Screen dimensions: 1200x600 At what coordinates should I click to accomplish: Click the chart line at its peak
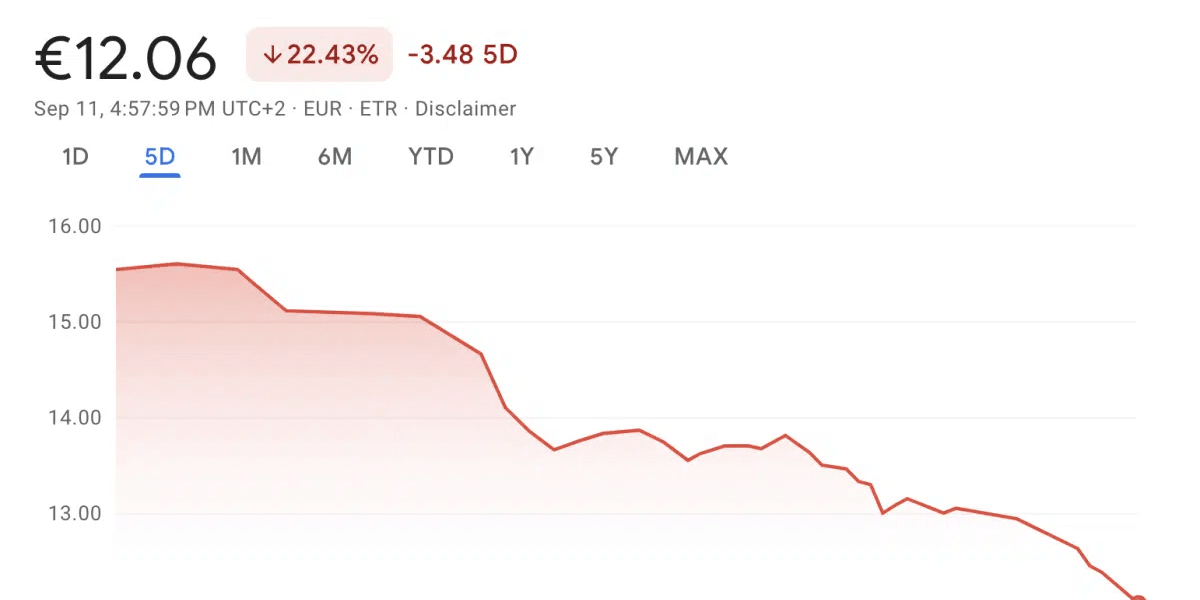tap(178, 263)
